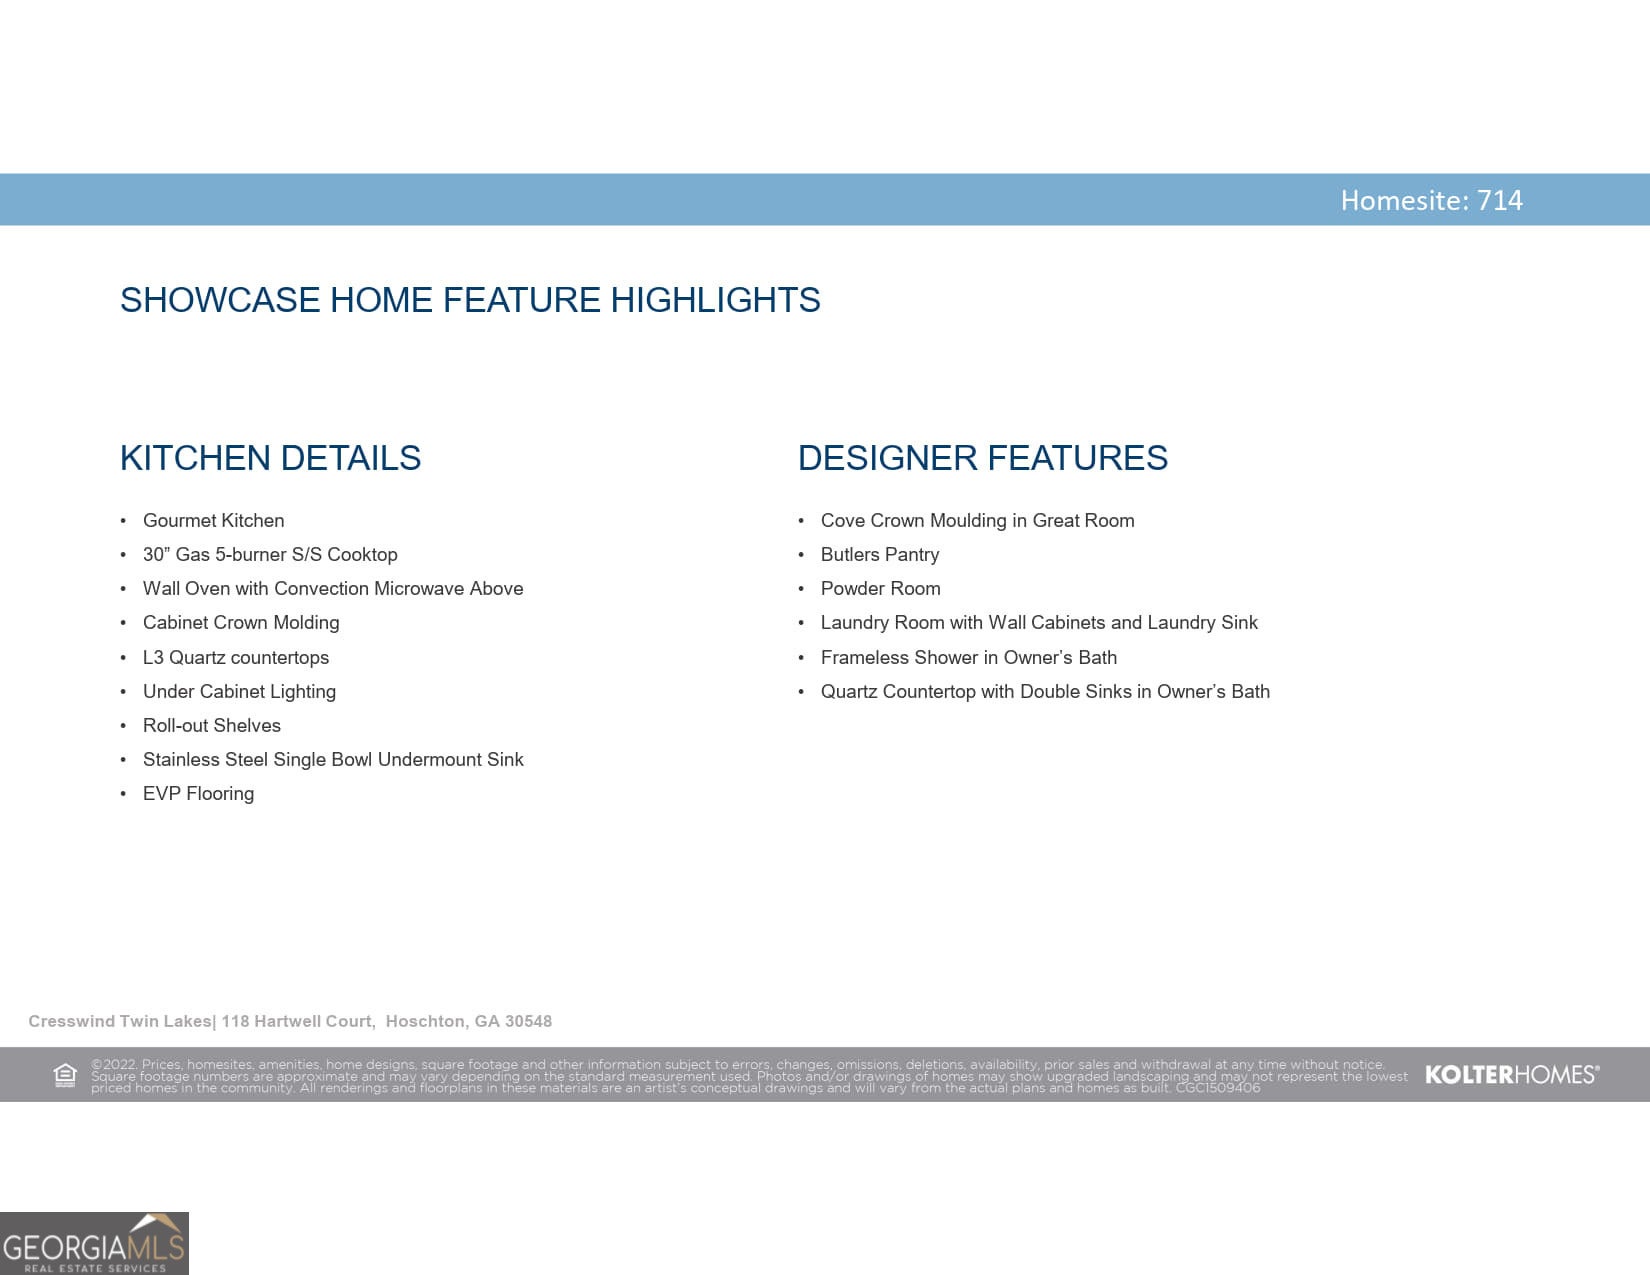
Task: Click the L3 Quartz countertops item
Action: [x=236, y=657]
